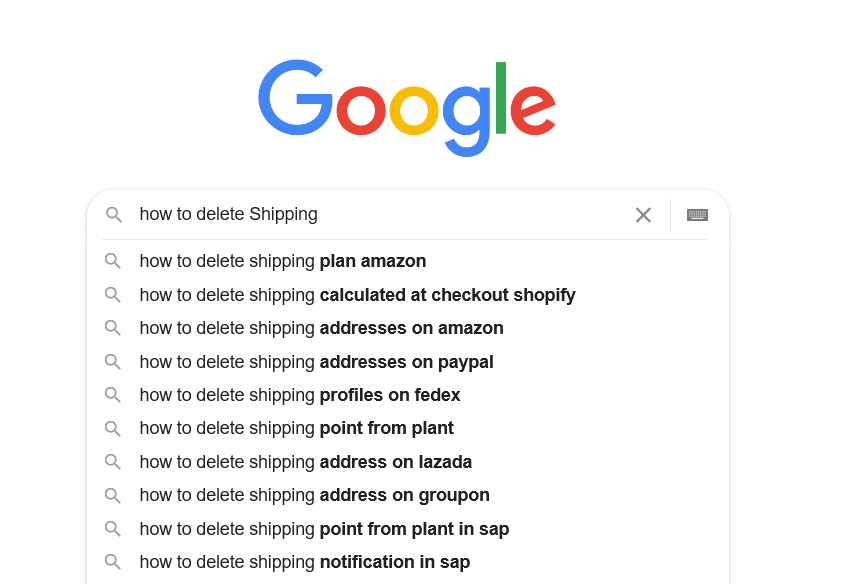Pick 'shipping notification in sap' suggestion
This screenshot has height=584, width=862.
click(x=304, y=562)
